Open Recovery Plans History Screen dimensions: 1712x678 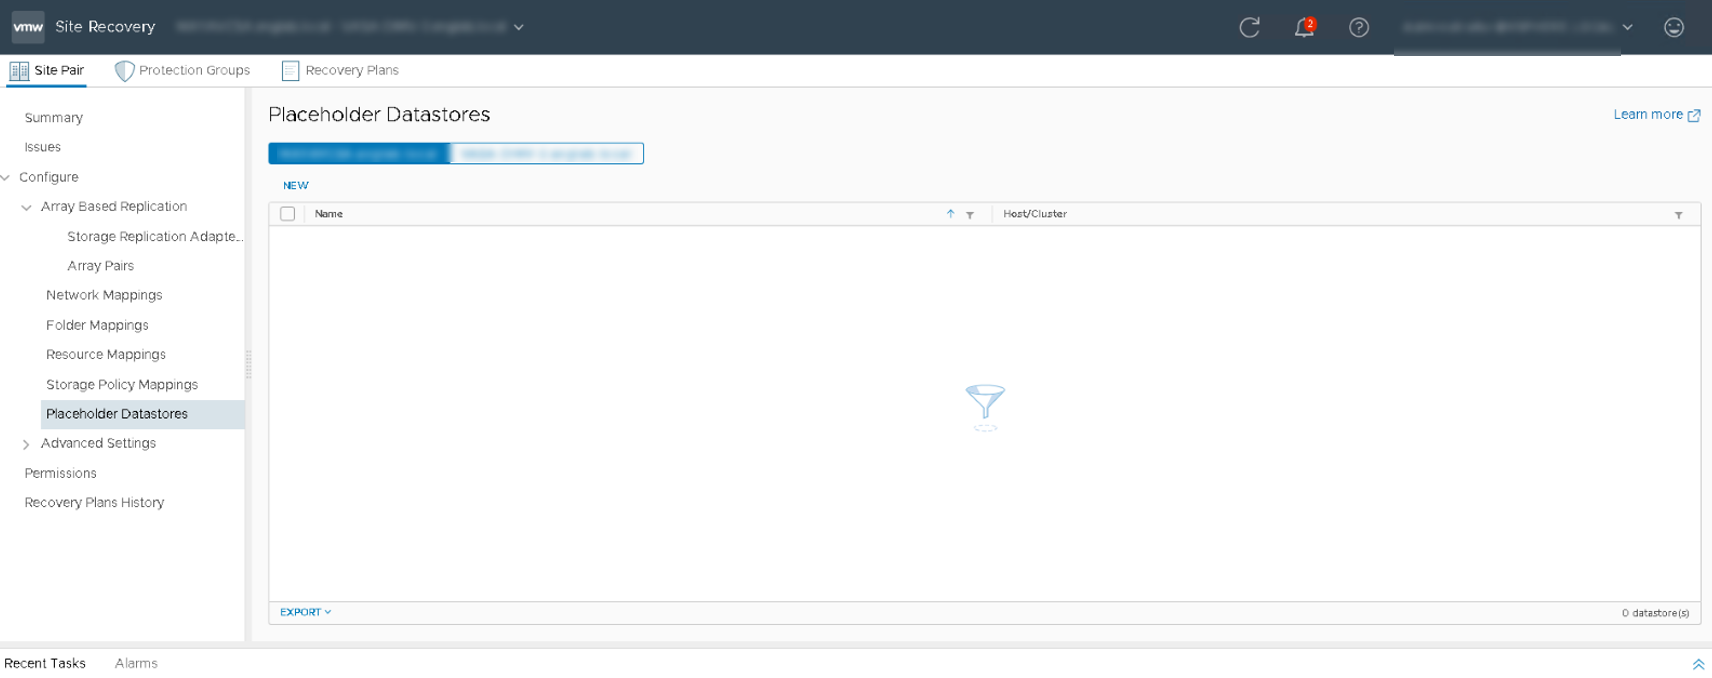(x=94, y=503)
